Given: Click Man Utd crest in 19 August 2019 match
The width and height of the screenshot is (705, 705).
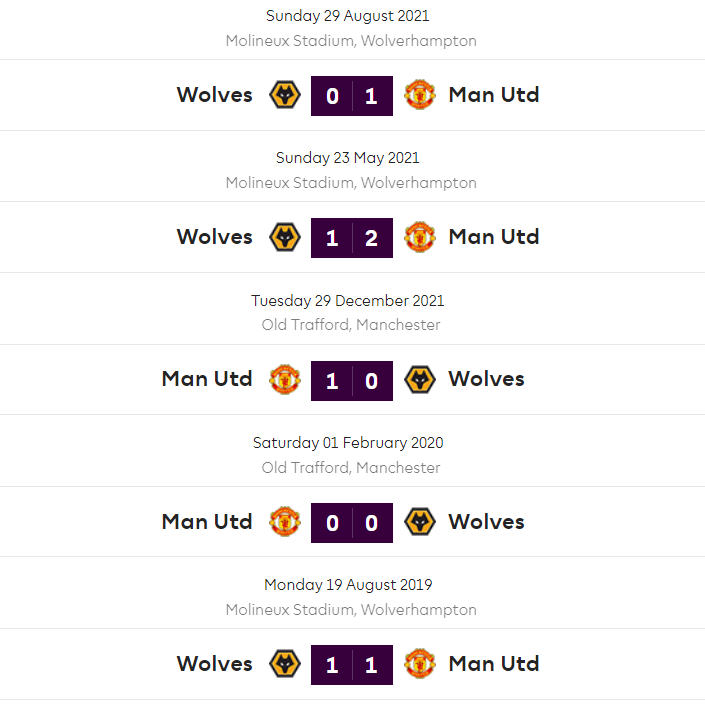Looking at the screenshot, I should [x=419, y=664].
